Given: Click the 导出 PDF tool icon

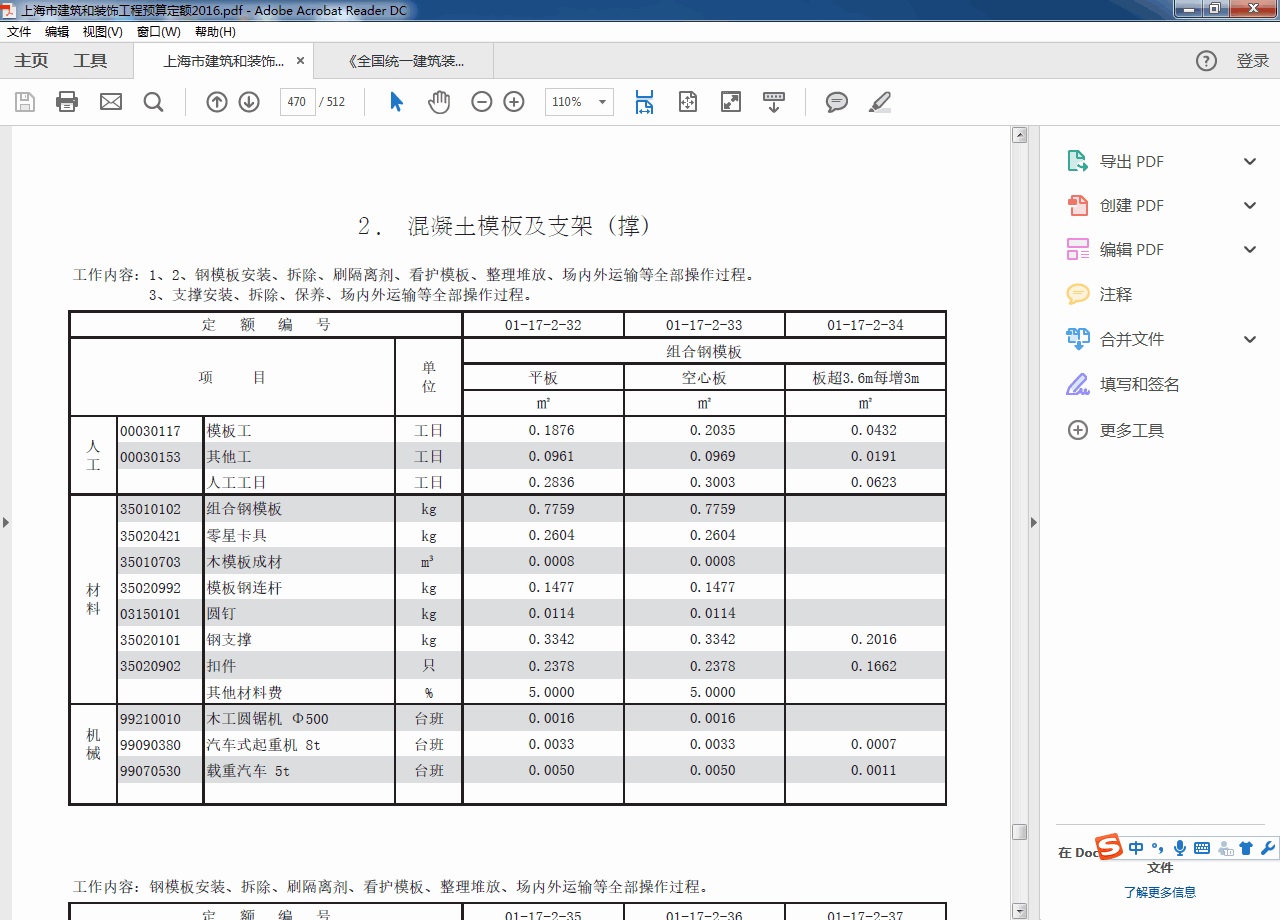Looking at the screenshot, I should tap(1077, 161).
